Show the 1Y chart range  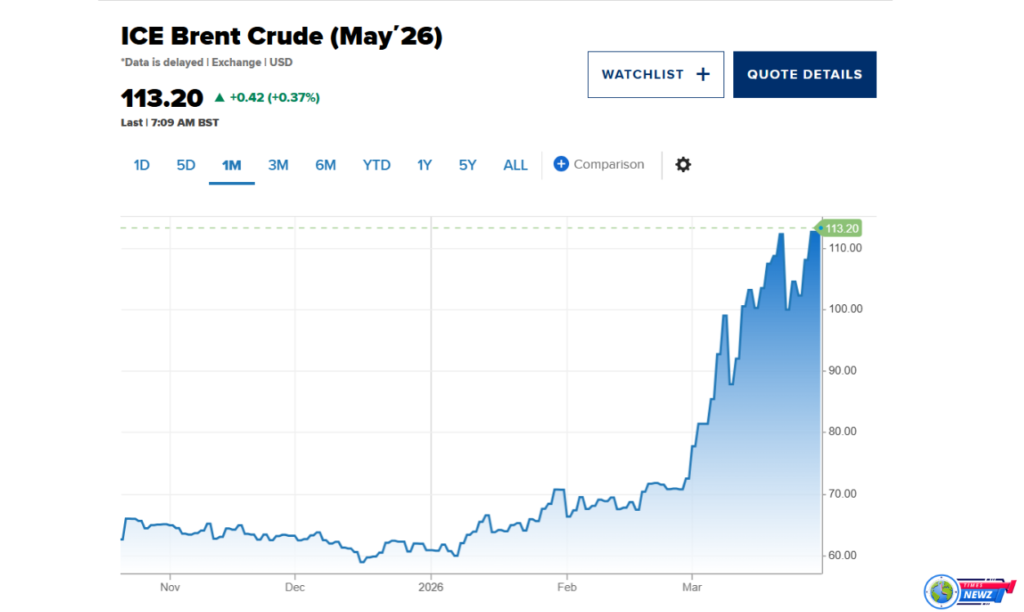424,165
